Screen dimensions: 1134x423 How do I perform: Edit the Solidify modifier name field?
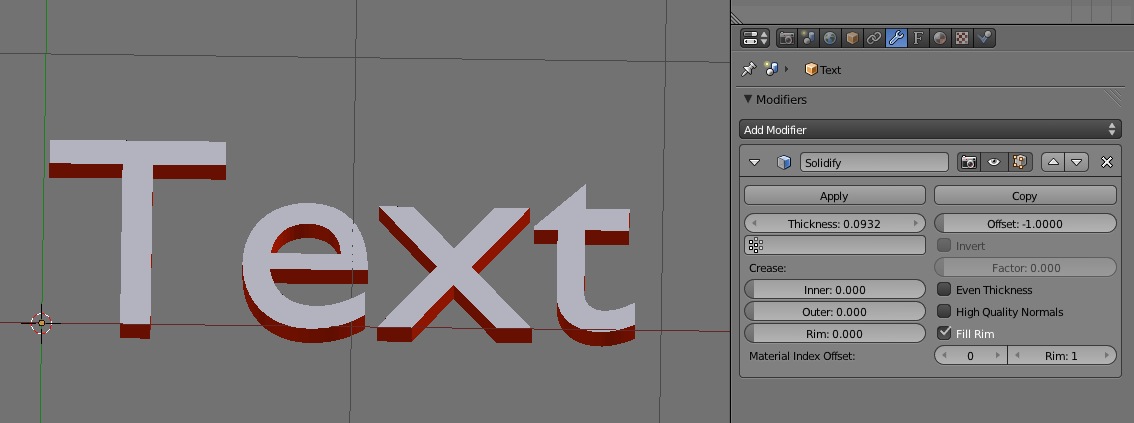coord(874,163)
